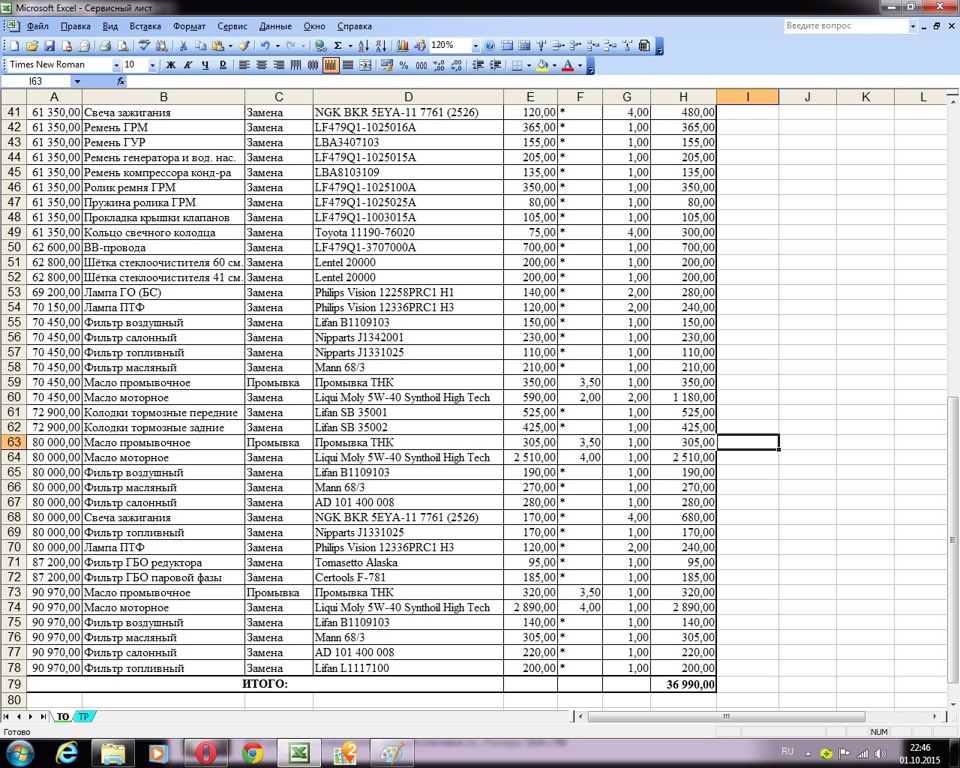
Task: Open the zoom level dropdown showing 120%
Action: pos(475,46)
